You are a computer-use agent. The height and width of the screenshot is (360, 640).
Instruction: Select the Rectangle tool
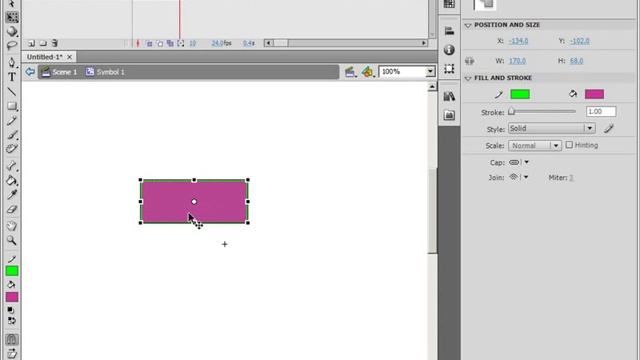(x=12, y=106)
